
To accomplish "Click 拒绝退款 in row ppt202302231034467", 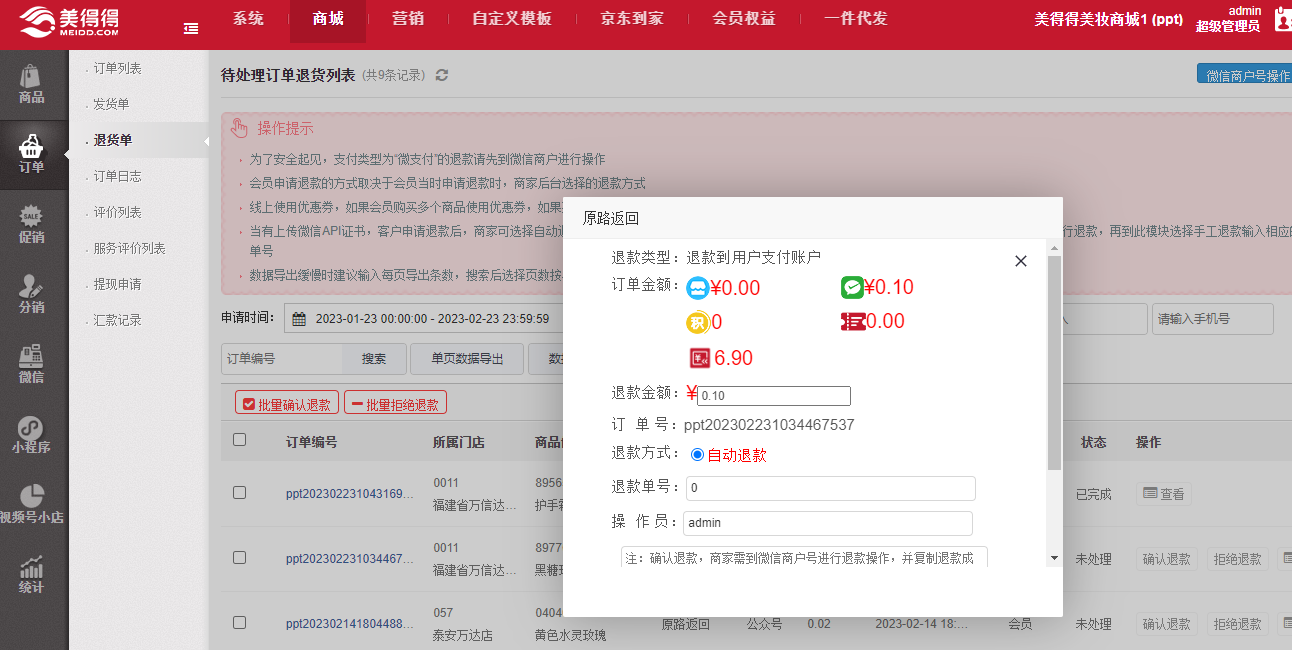I will [1237, 559].
